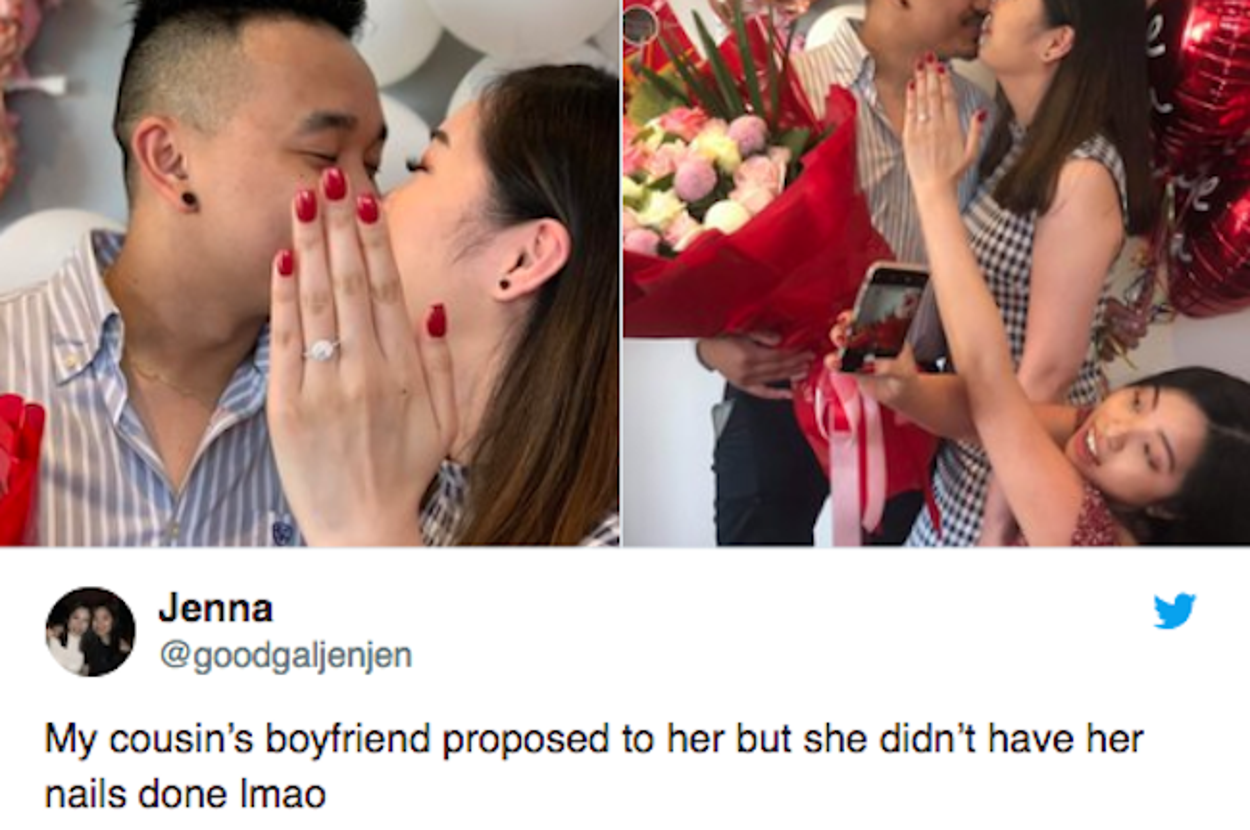This screenshot has height=830, width=1250.
Task: Click the tweet text about cousin's boyfriend proposing
Action: pyautogui.click(x=594, y=767)
